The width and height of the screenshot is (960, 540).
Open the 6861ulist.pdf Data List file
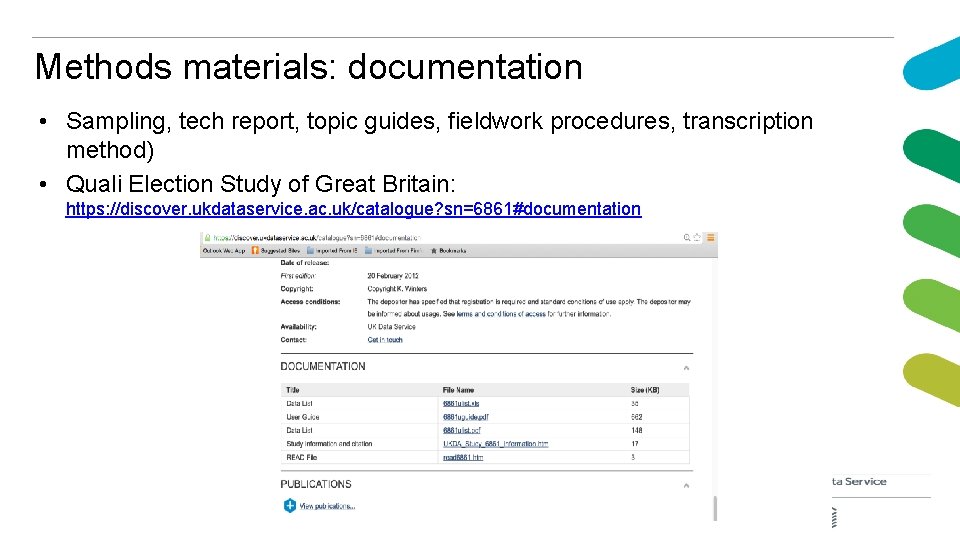tap(462, 430)
